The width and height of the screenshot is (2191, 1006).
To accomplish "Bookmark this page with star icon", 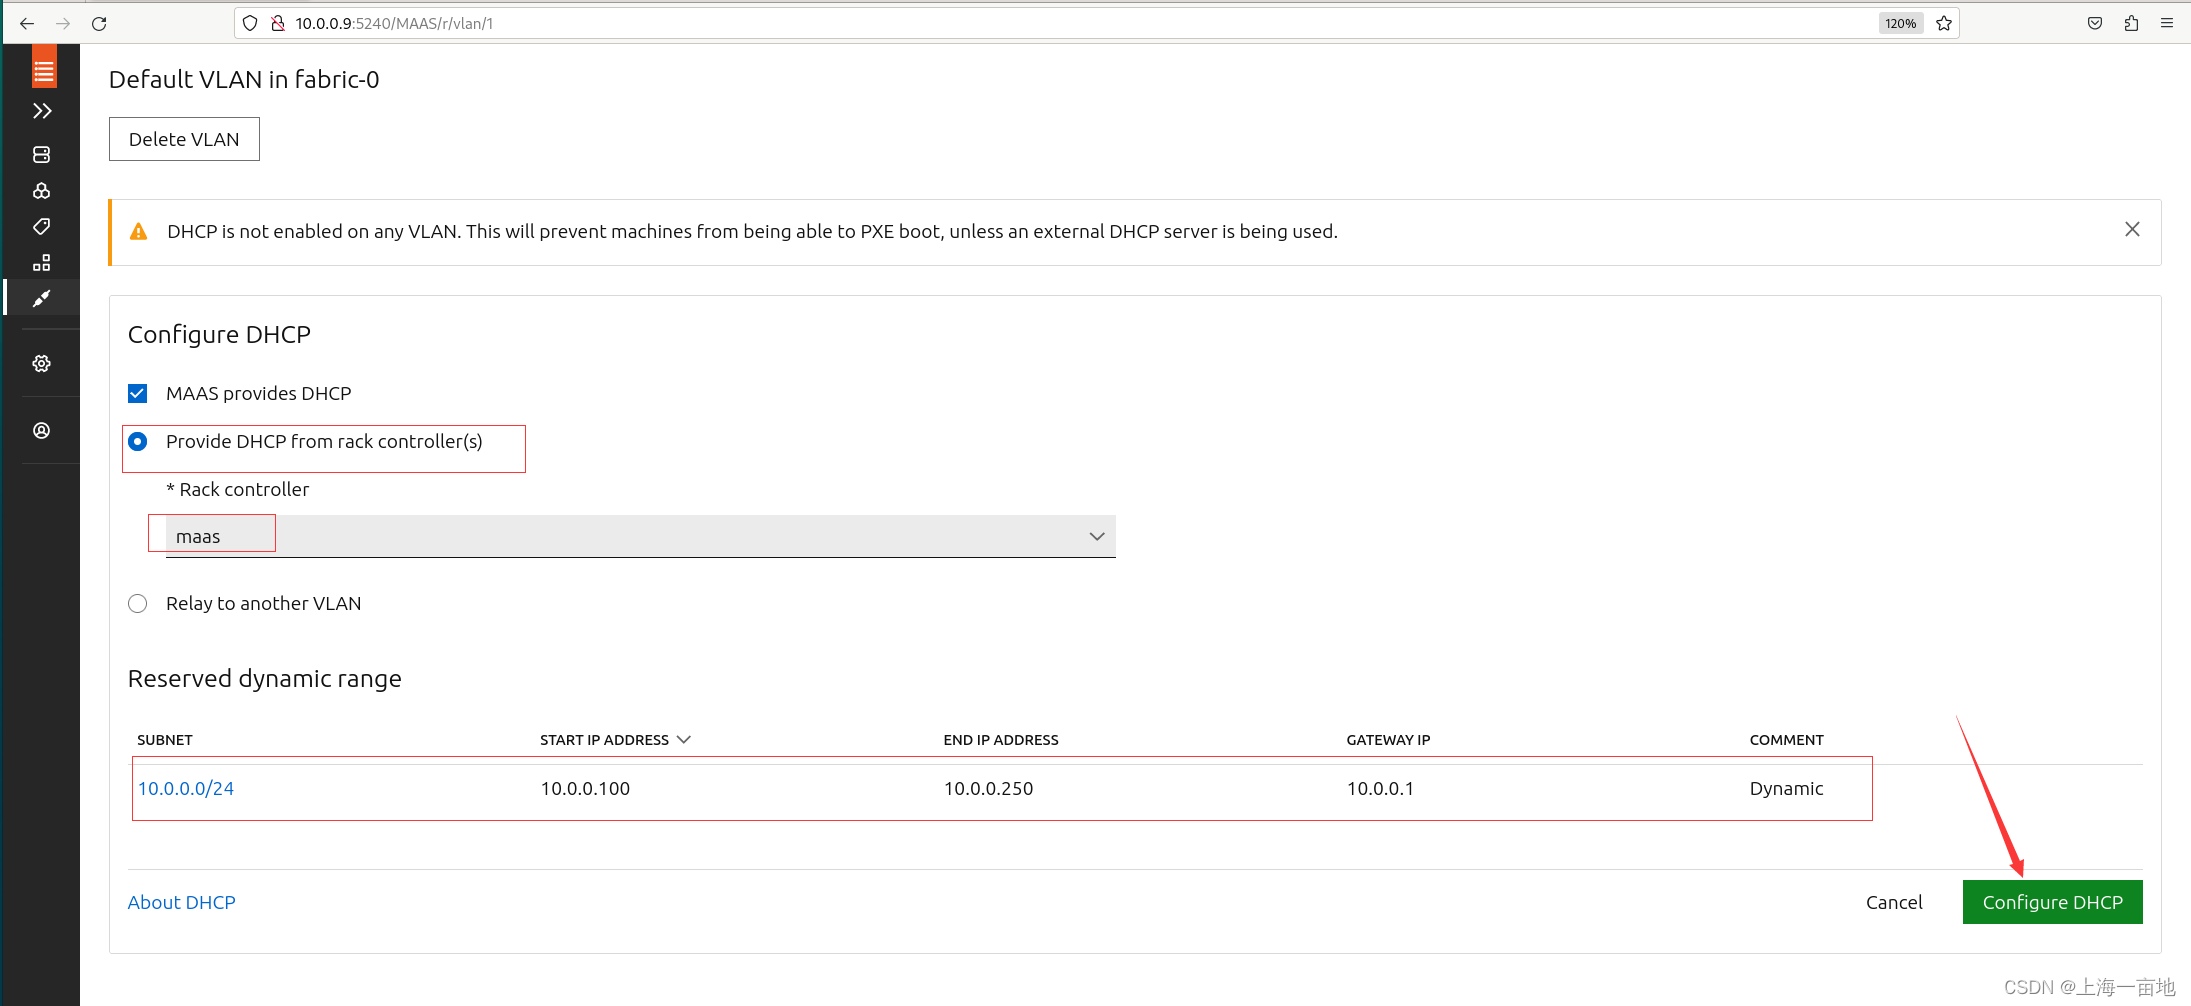I will pyautogui.click(x=1944, y=23).
